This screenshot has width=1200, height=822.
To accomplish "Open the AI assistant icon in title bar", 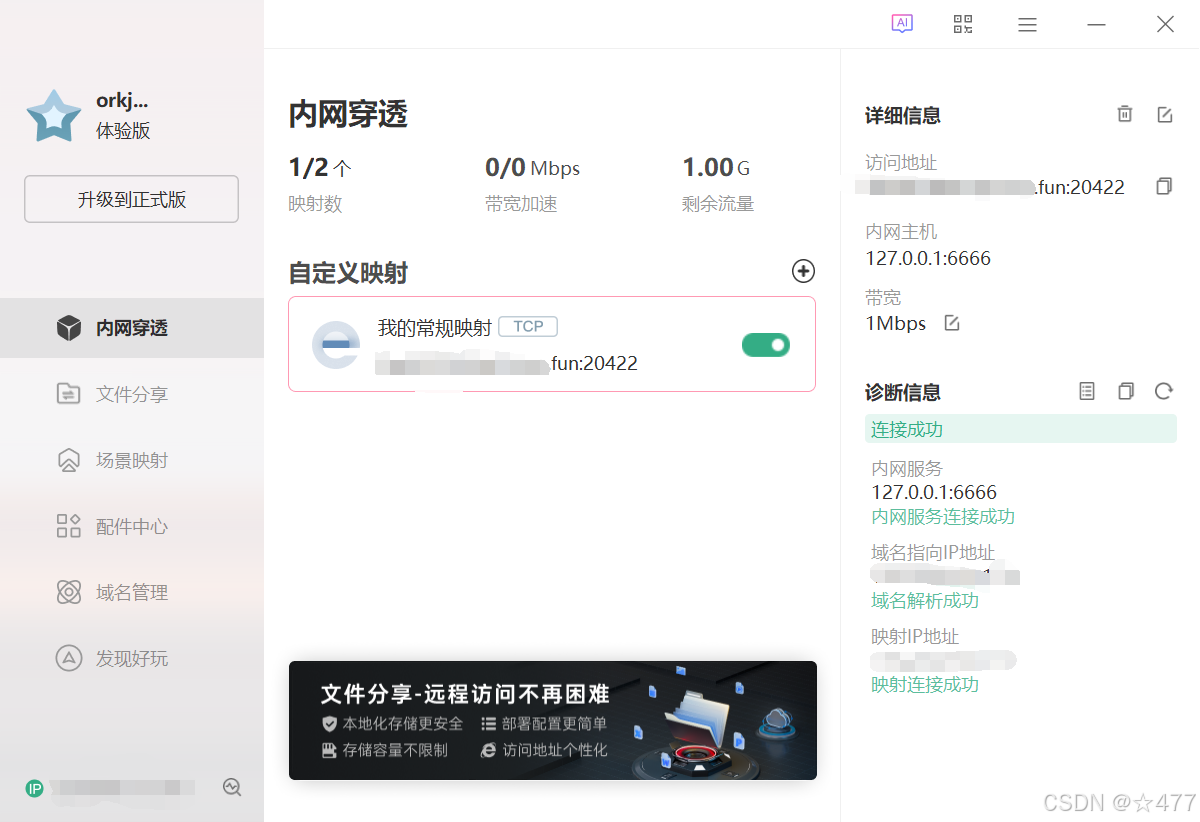I will [902, 24].
